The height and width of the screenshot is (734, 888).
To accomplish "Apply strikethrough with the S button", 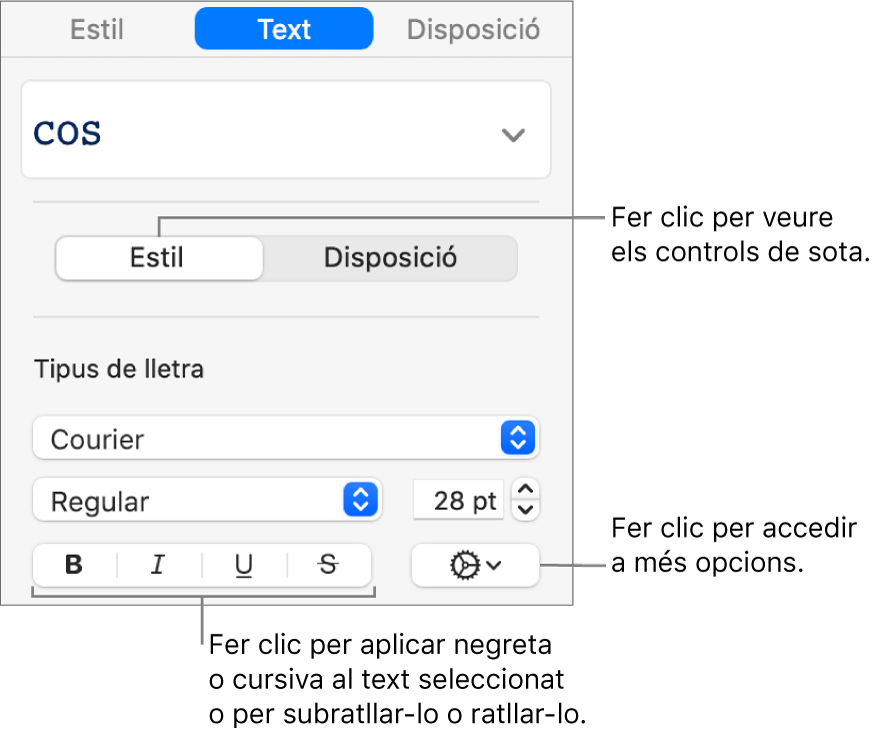I will [x=328, y=565].
